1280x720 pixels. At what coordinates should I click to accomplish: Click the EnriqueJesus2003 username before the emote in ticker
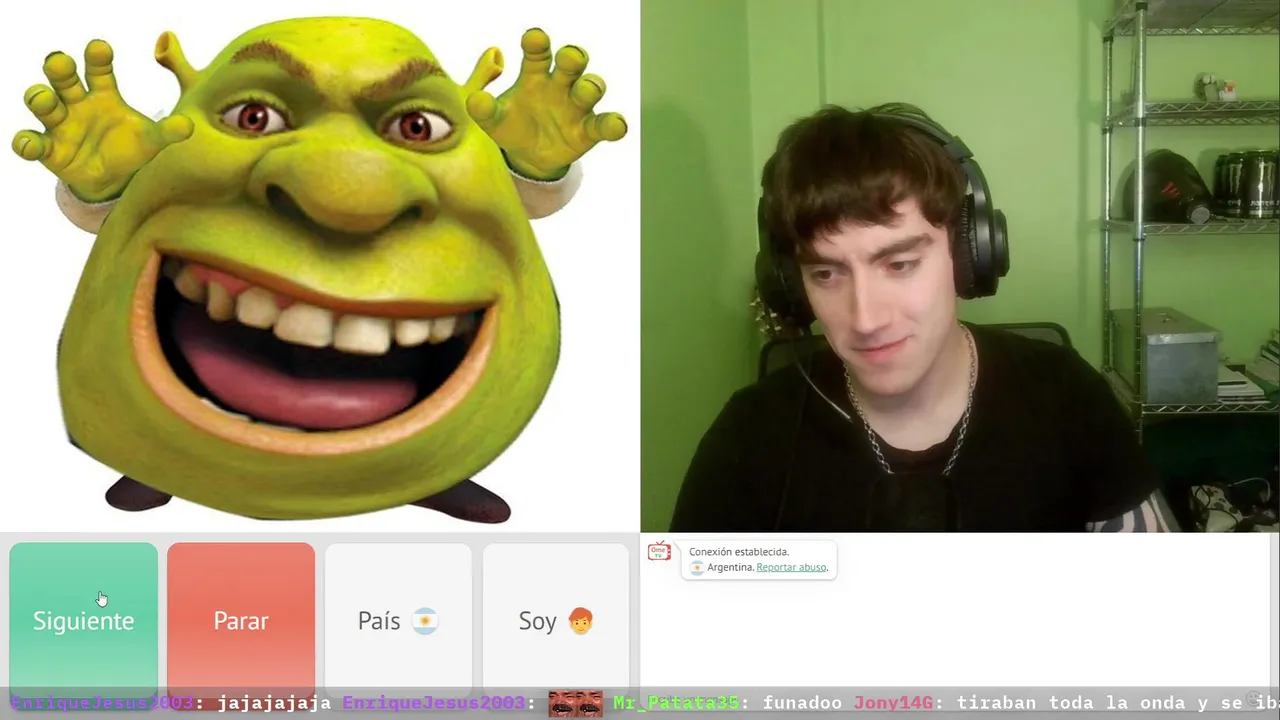click(x=433, y=703)
